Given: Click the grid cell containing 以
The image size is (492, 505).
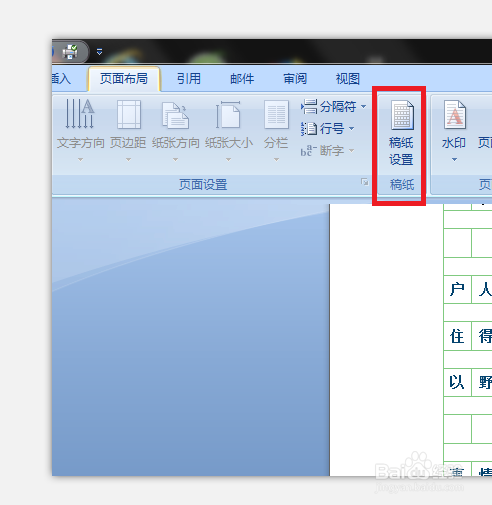Looking at the screenshot, I should click(x=457, y=382).
